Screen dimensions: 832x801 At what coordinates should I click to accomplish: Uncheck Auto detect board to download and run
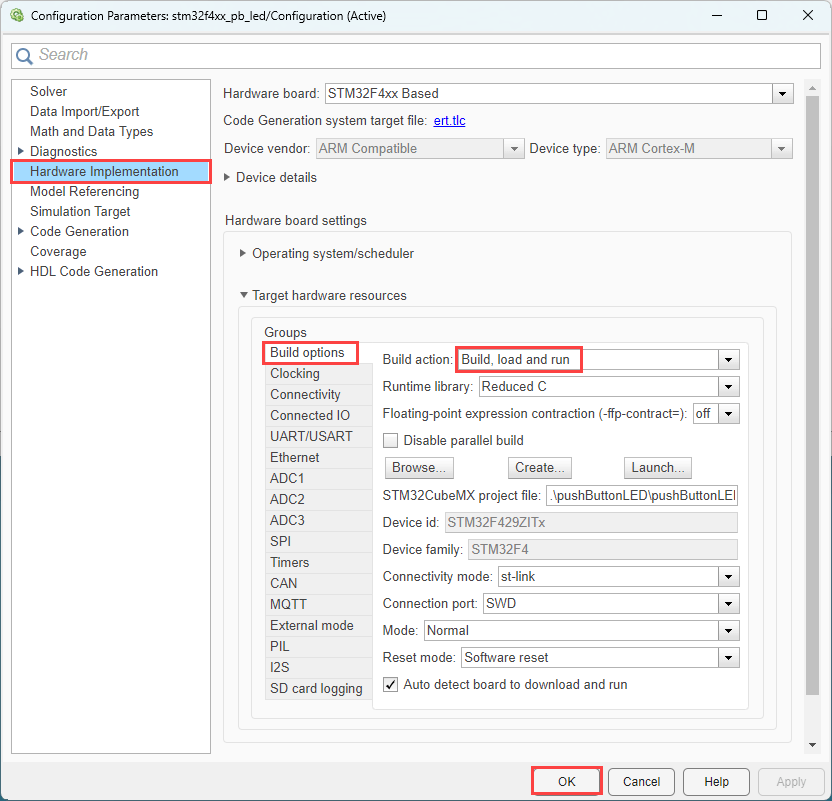(x=391, y=685)
